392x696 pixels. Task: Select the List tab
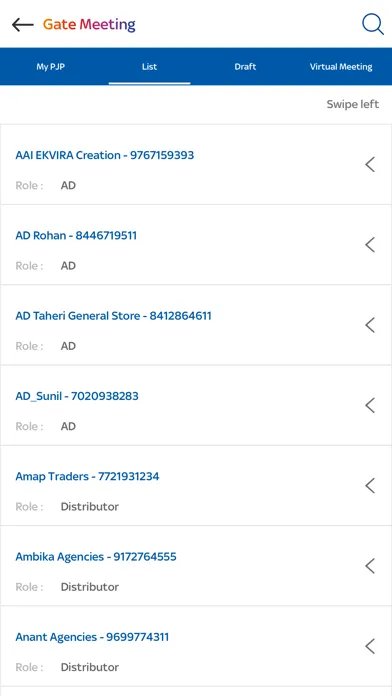(x=150, y=67)
